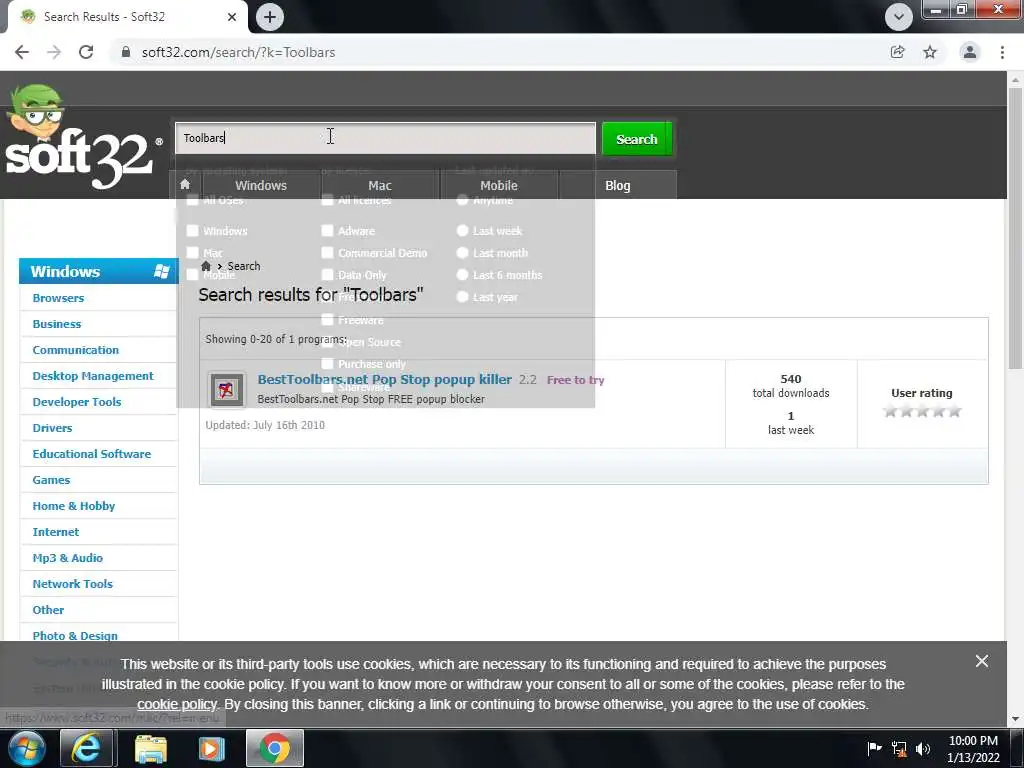Open Chrome three-dot menu
1024x768 pixels.
click(x=1002, y=52)
